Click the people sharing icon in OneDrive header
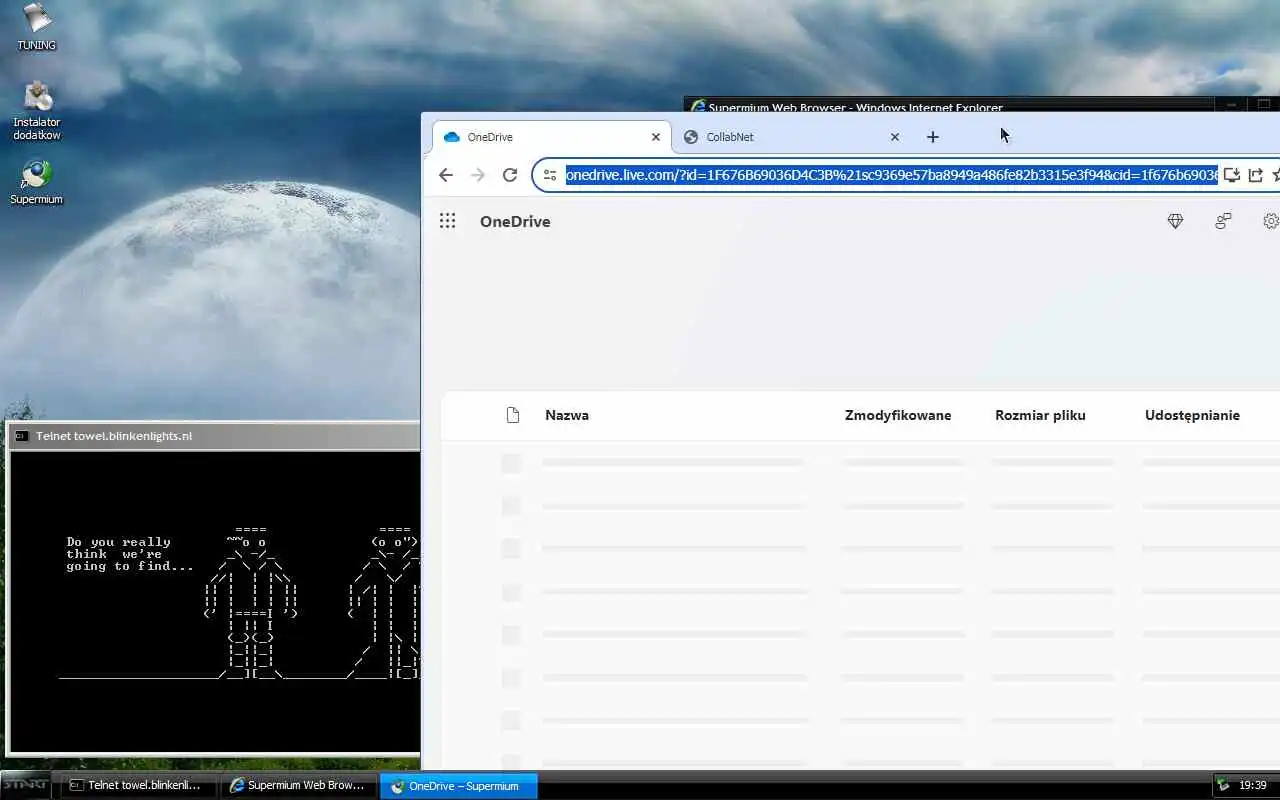 point(1223,221)
